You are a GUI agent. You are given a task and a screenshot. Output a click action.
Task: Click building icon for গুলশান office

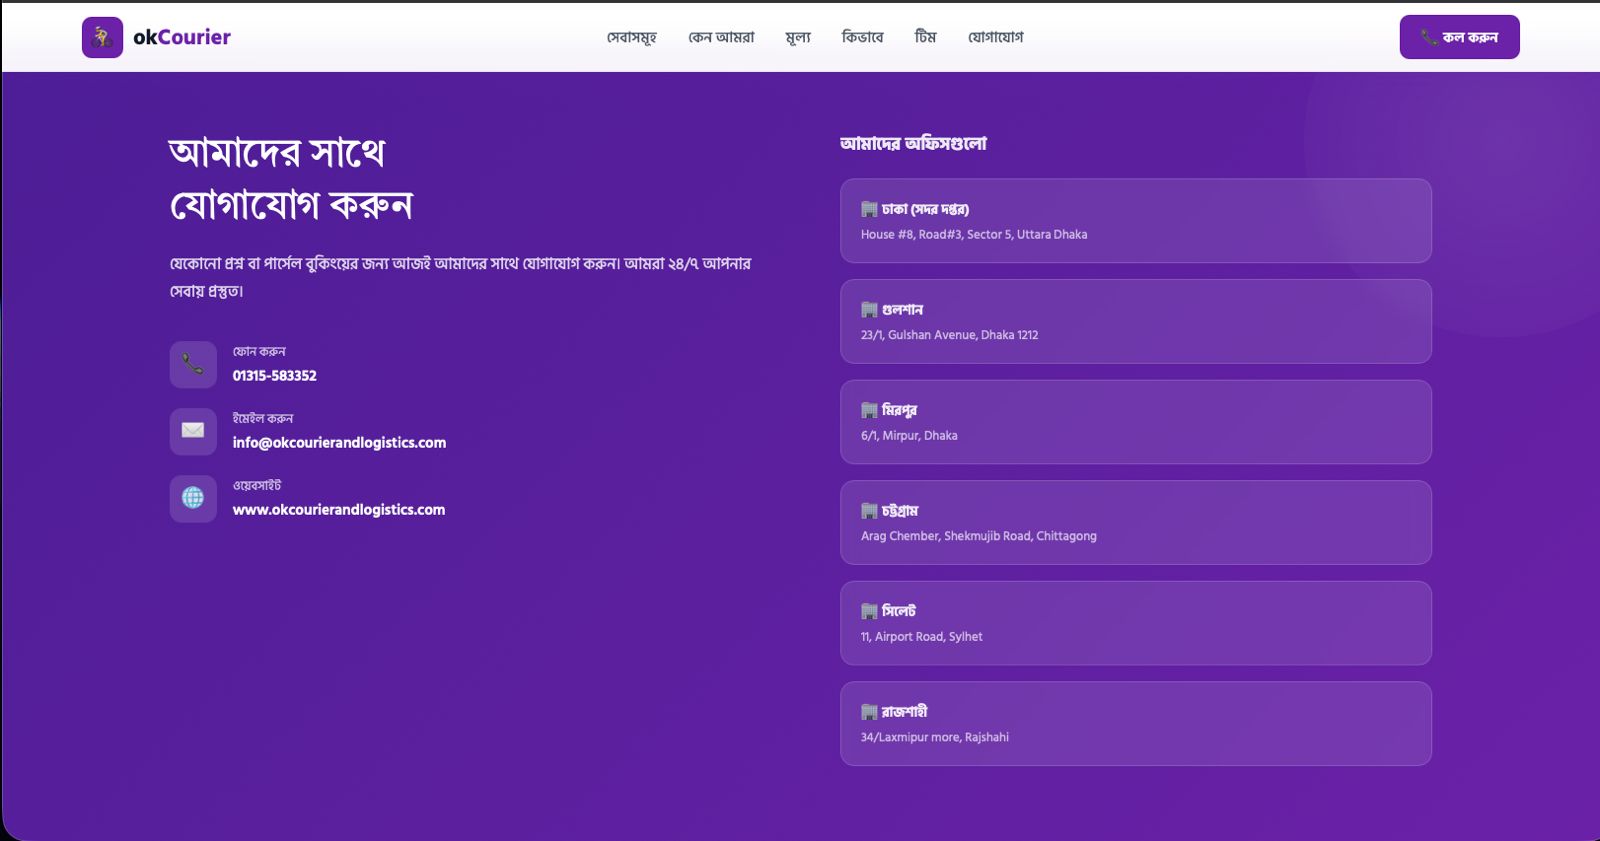[x=869, y=310]
